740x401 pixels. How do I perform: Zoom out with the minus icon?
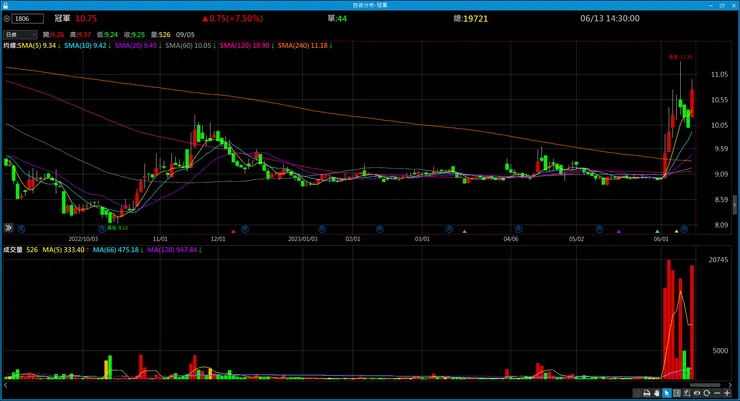click(x=717, y=393)
